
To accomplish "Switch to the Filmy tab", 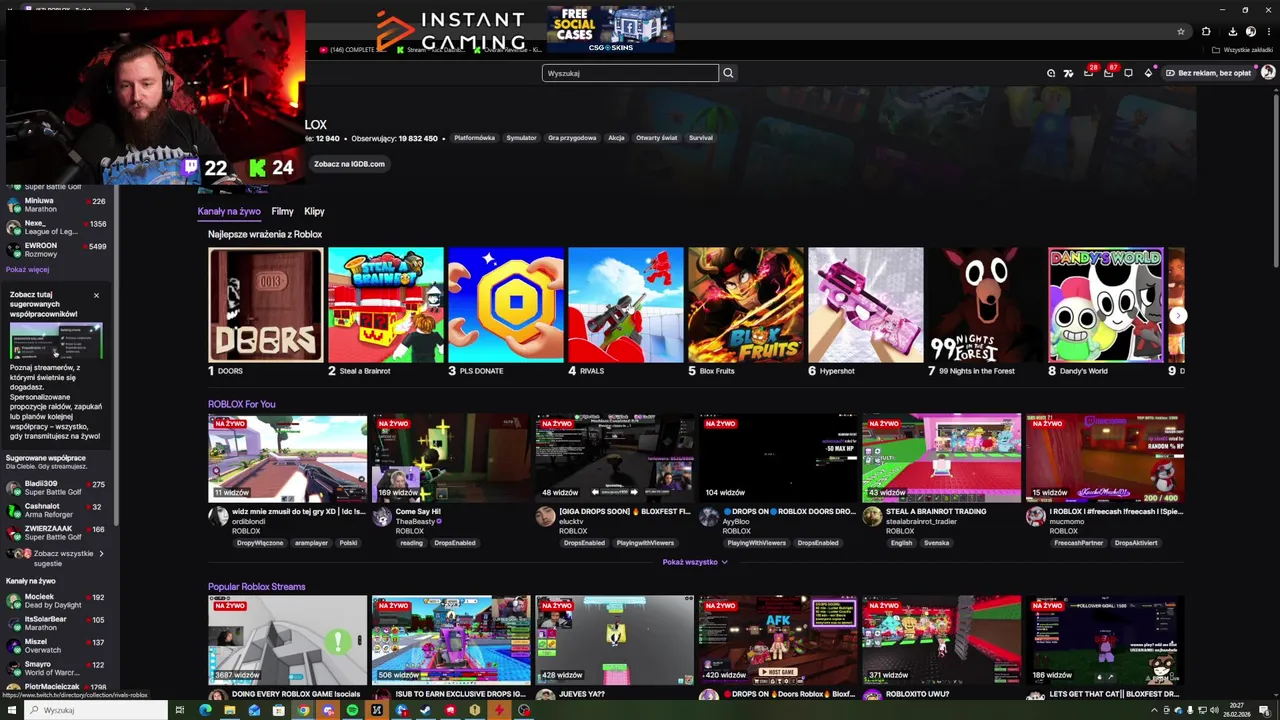I will click(282, 211).
